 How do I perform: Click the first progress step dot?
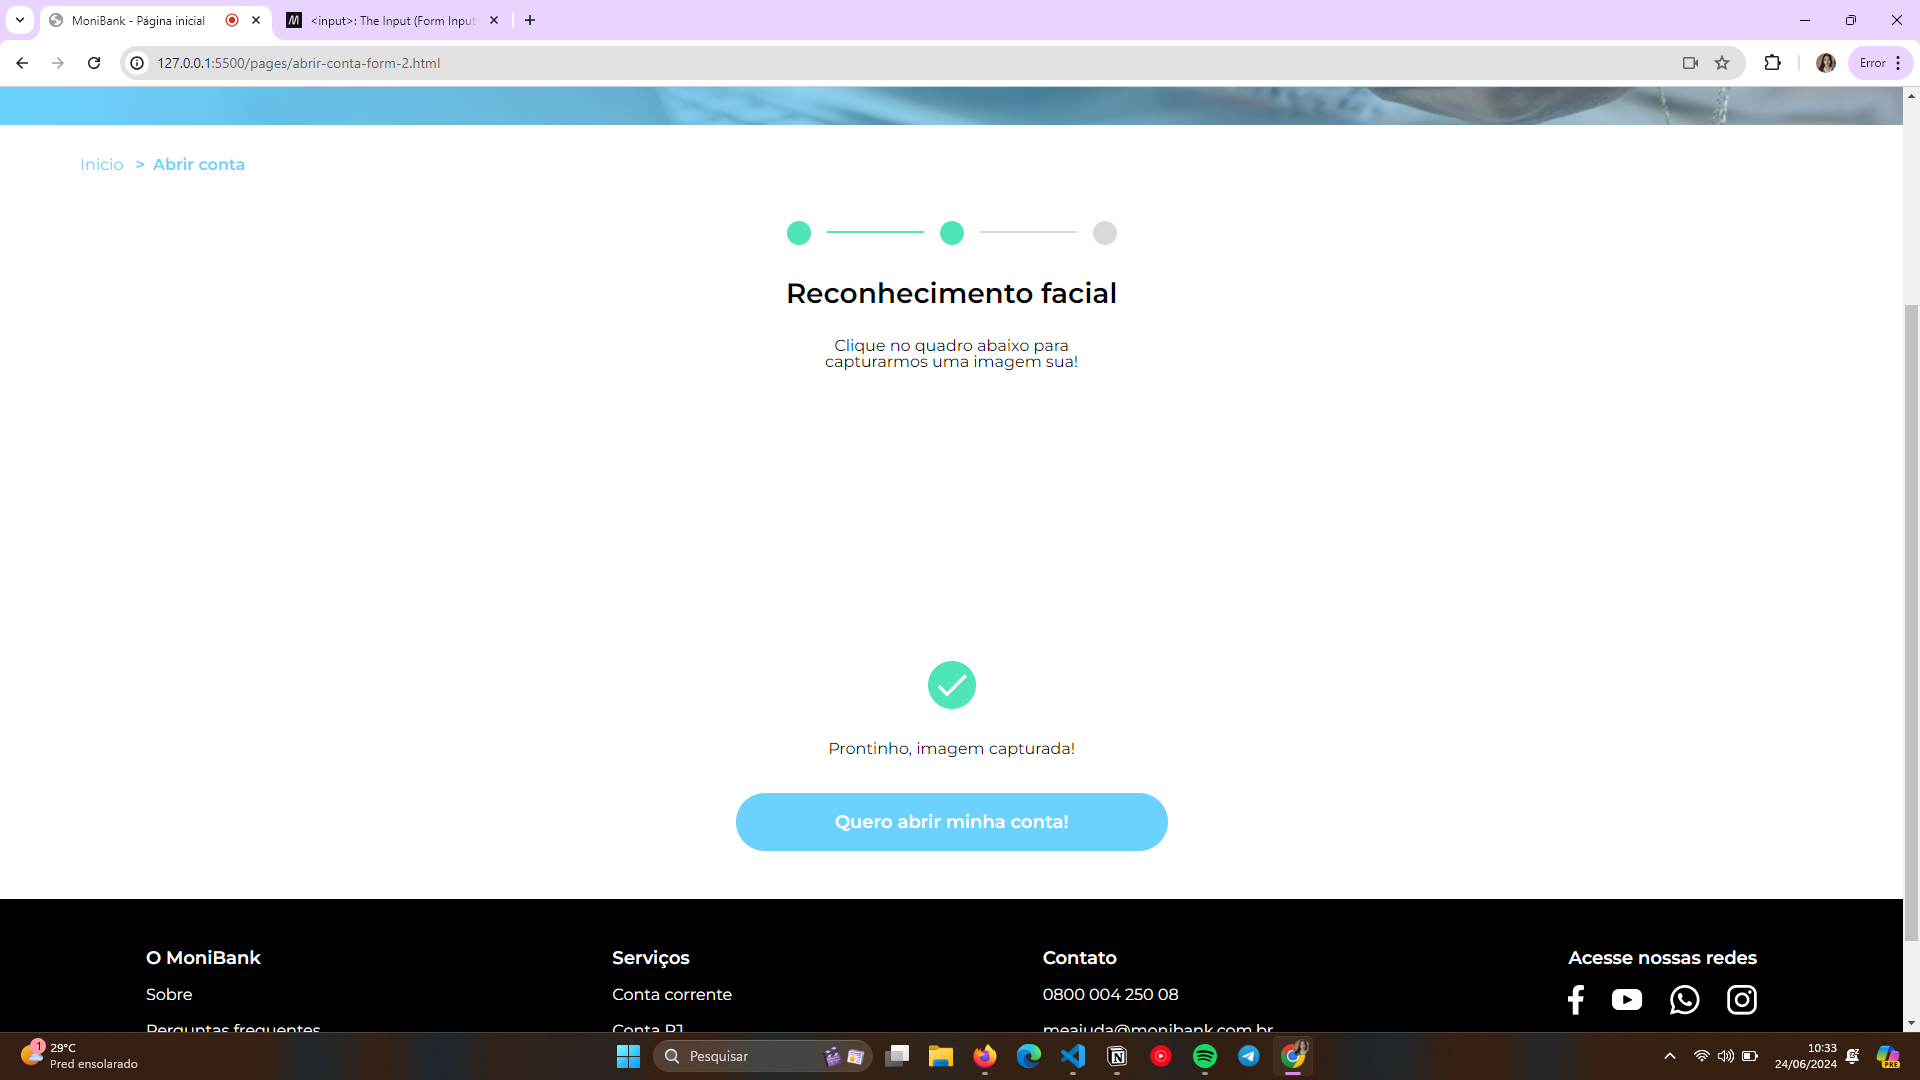pos(799,233)
